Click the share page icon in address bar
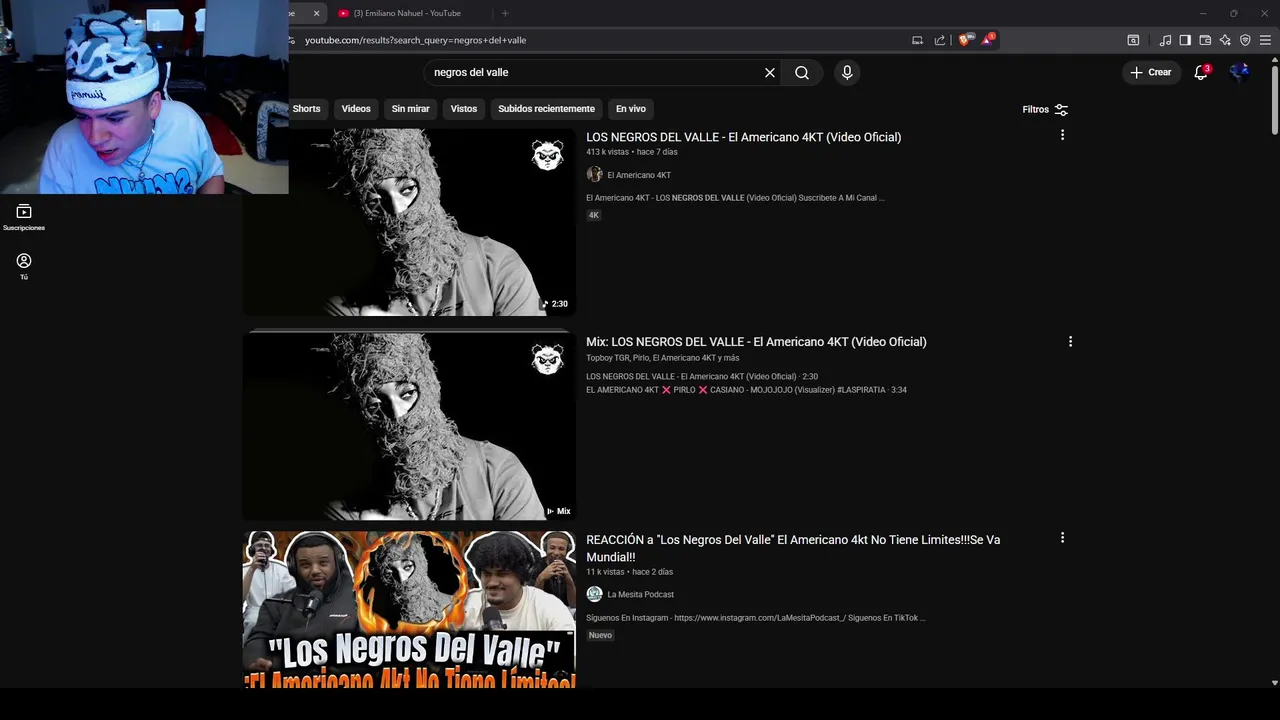The width and height of the screenshot is (1280, 720). [940, 40]
